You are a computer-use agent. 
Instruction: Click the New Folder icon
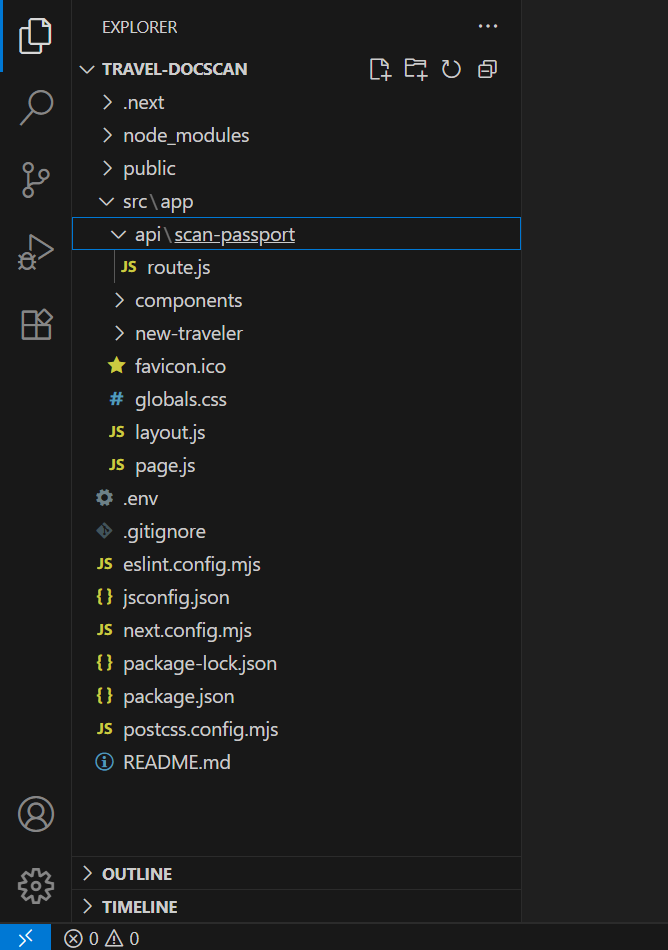416,69
